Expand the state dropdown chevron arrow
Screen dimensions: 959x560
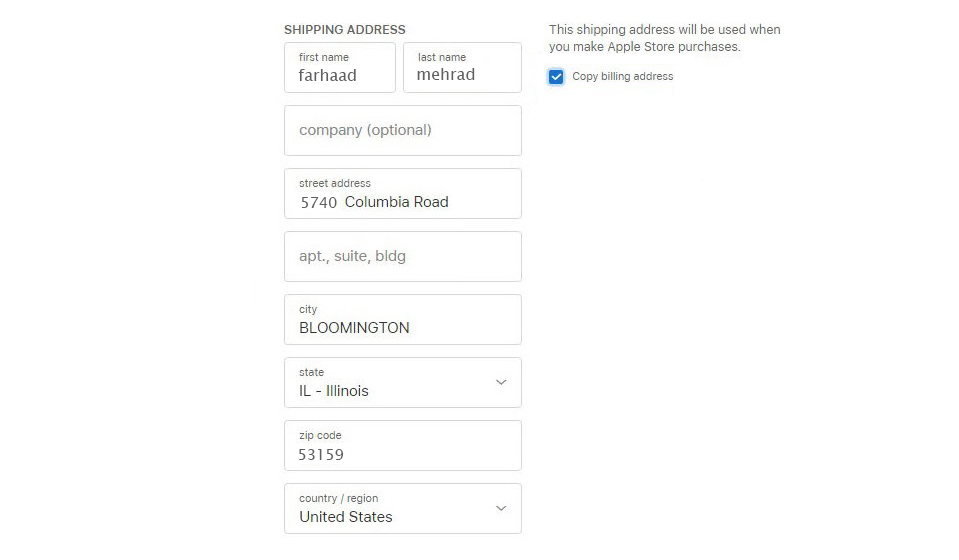point(501,382)
